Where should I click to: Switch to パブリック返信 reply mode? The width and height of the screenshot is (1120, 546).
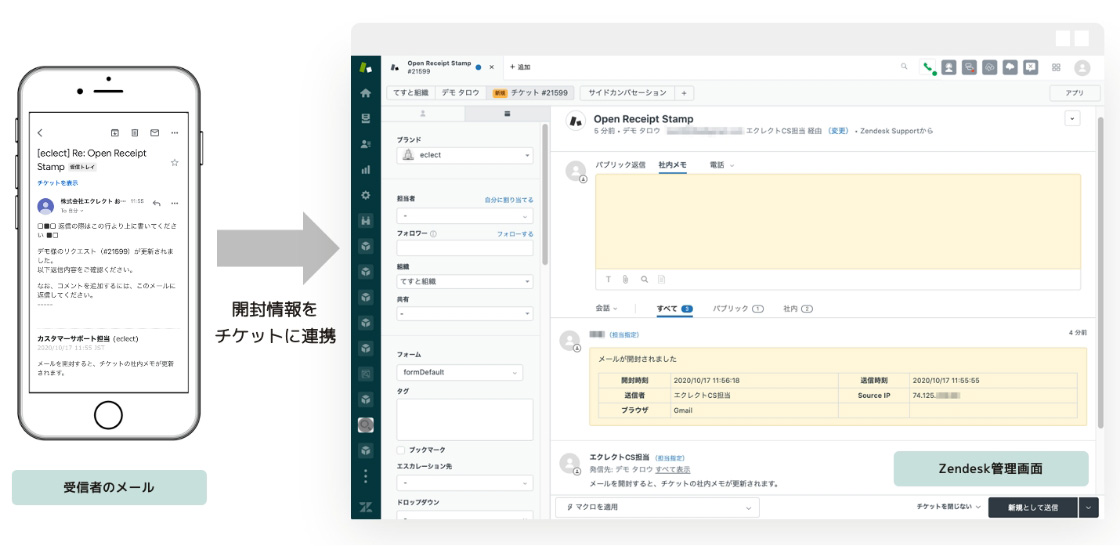620,165
